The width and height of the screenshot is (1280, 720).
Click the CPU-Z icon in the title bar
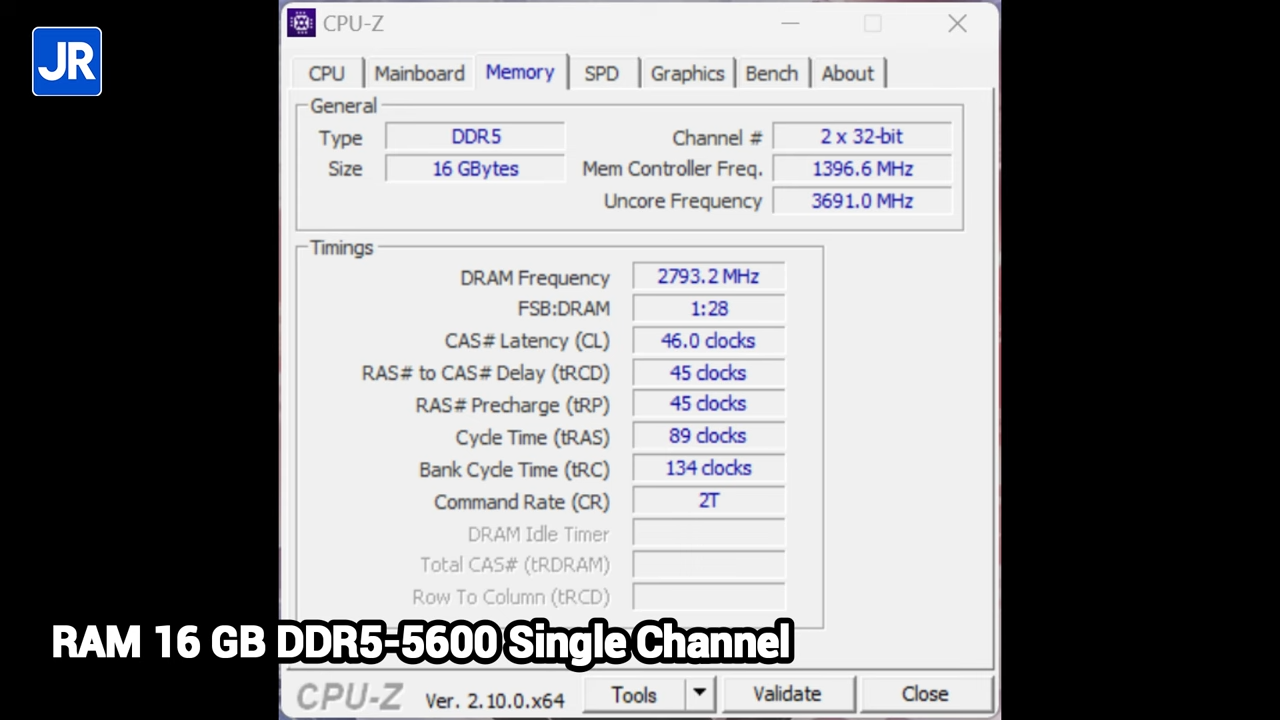tap(301, 23)
